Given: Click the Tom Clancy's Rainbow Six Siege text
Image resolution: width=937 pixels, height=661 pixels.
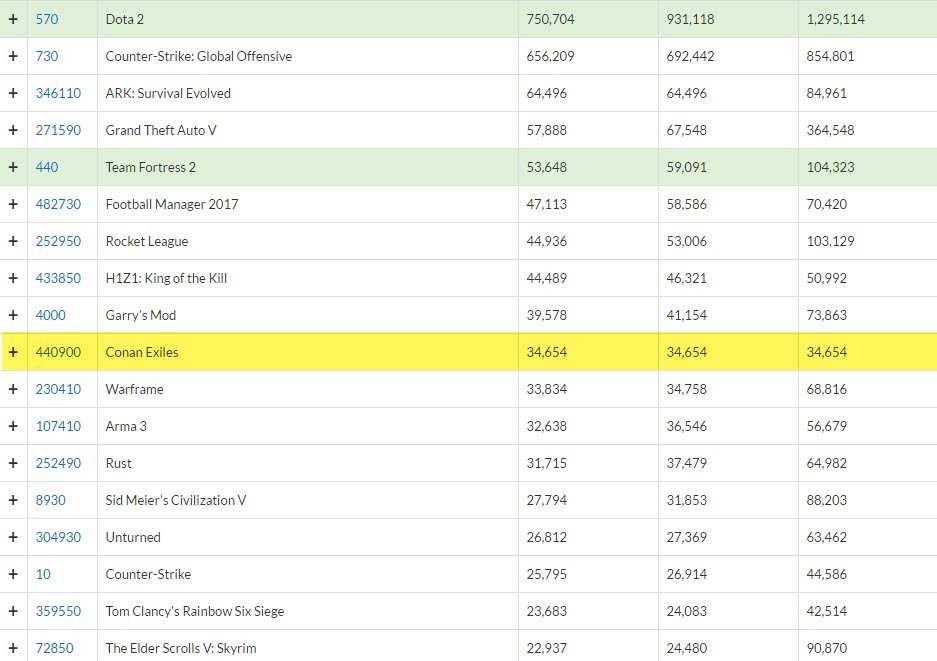Looking at the screenshot, I should pyautogui.click(x=195, y=611).
